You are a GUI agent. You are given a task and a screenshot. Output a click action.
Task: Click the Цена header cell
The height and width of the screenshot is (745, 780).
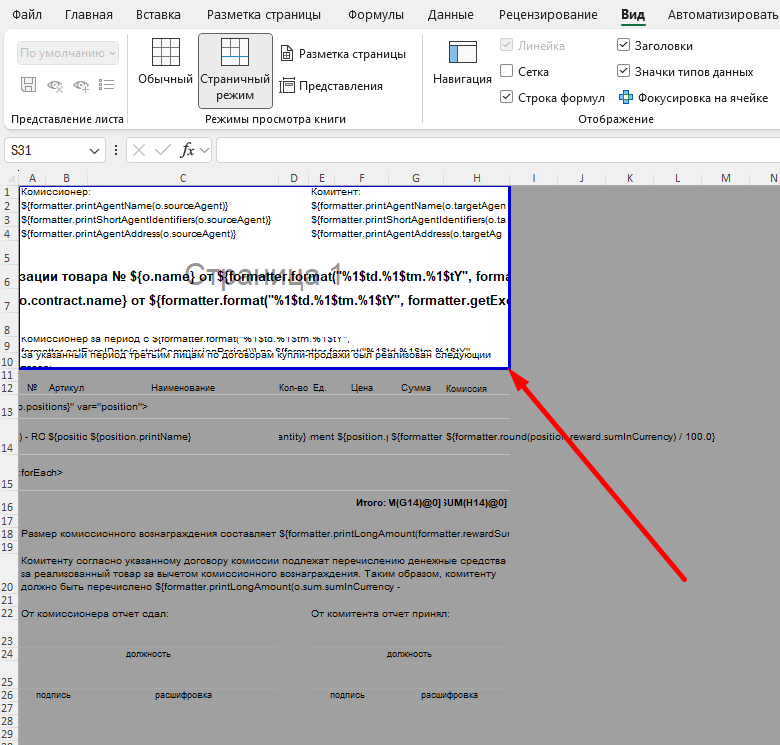362,388
